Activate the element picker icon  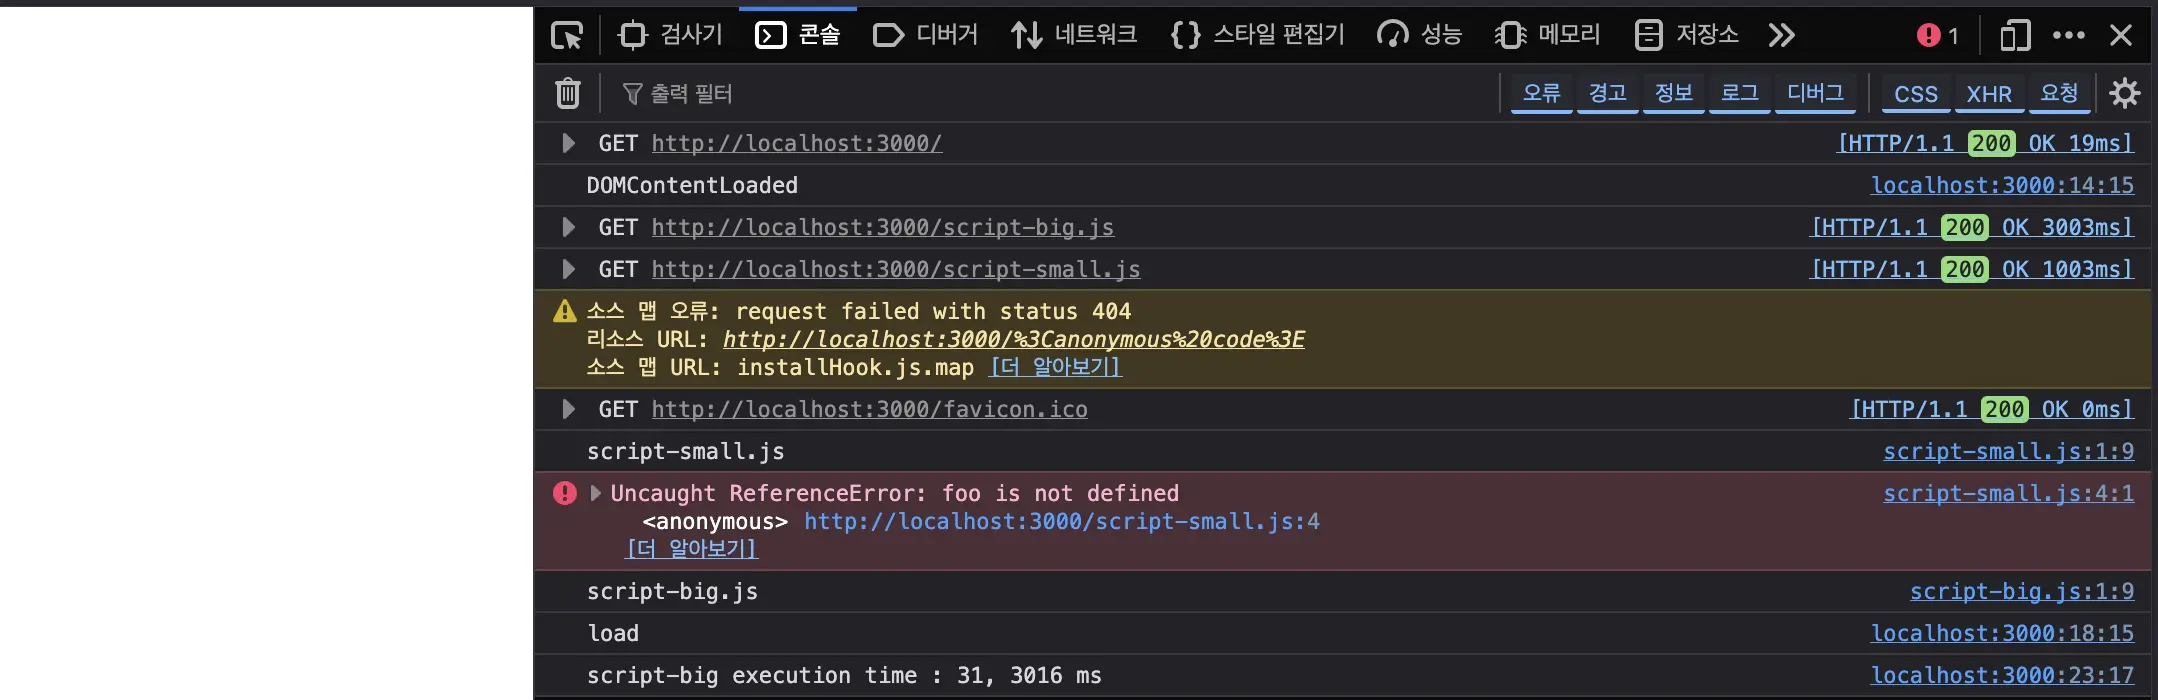click(x=567, y=36)
